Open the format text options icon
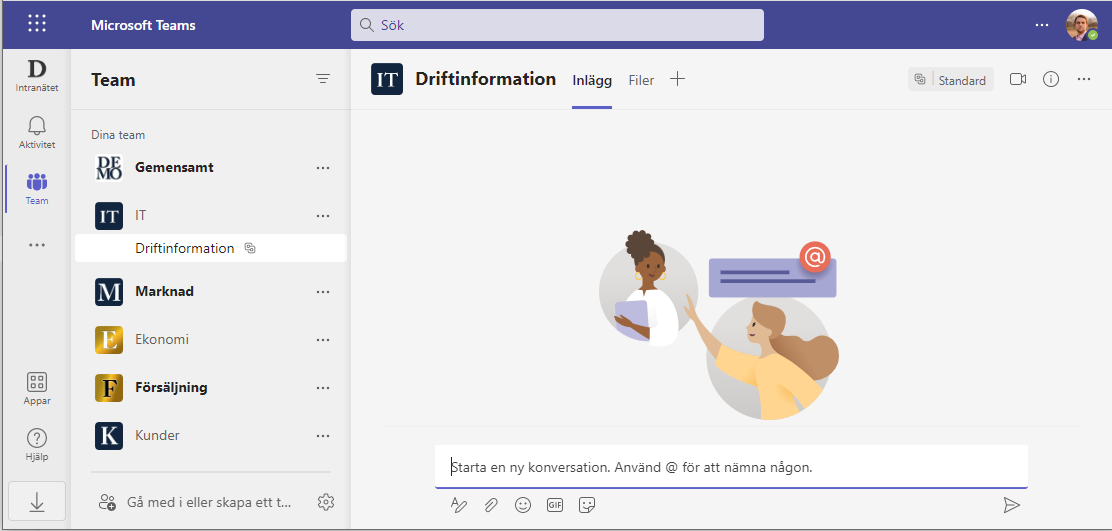 click(459, 505)
